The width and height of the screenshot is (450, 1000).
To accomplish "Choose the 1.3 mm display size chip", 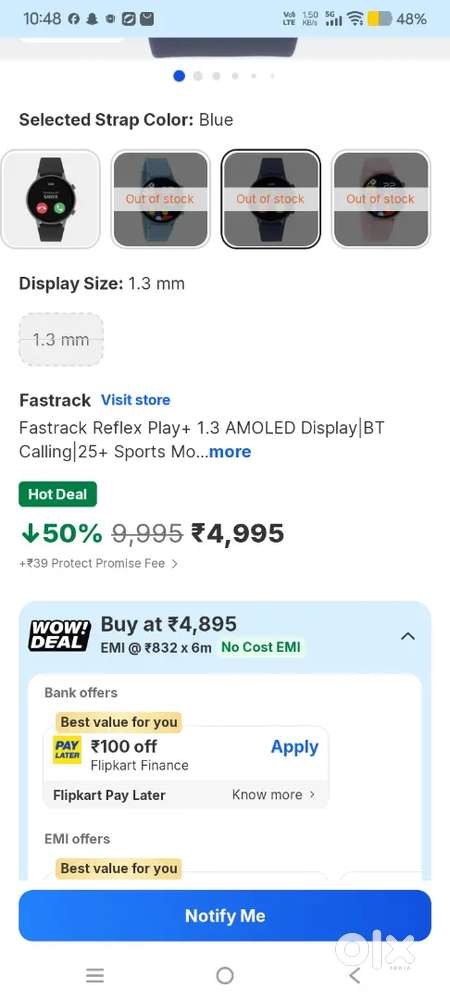I will click(61, 340).
